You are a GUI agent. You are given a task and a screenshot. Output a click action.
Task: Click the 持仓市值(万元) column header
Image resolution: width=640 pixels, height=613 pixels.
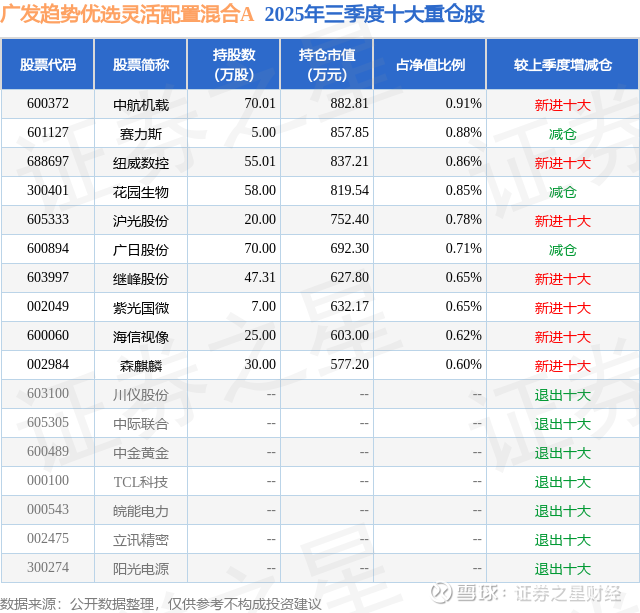(327, 64)
